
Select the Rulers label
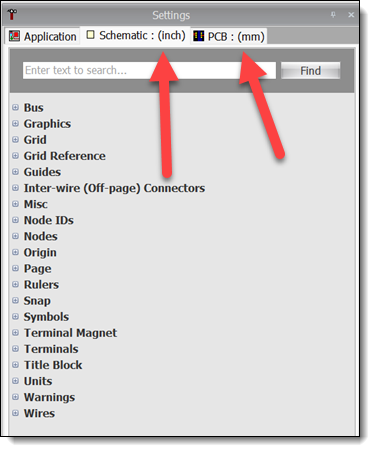tap(41, 285)
